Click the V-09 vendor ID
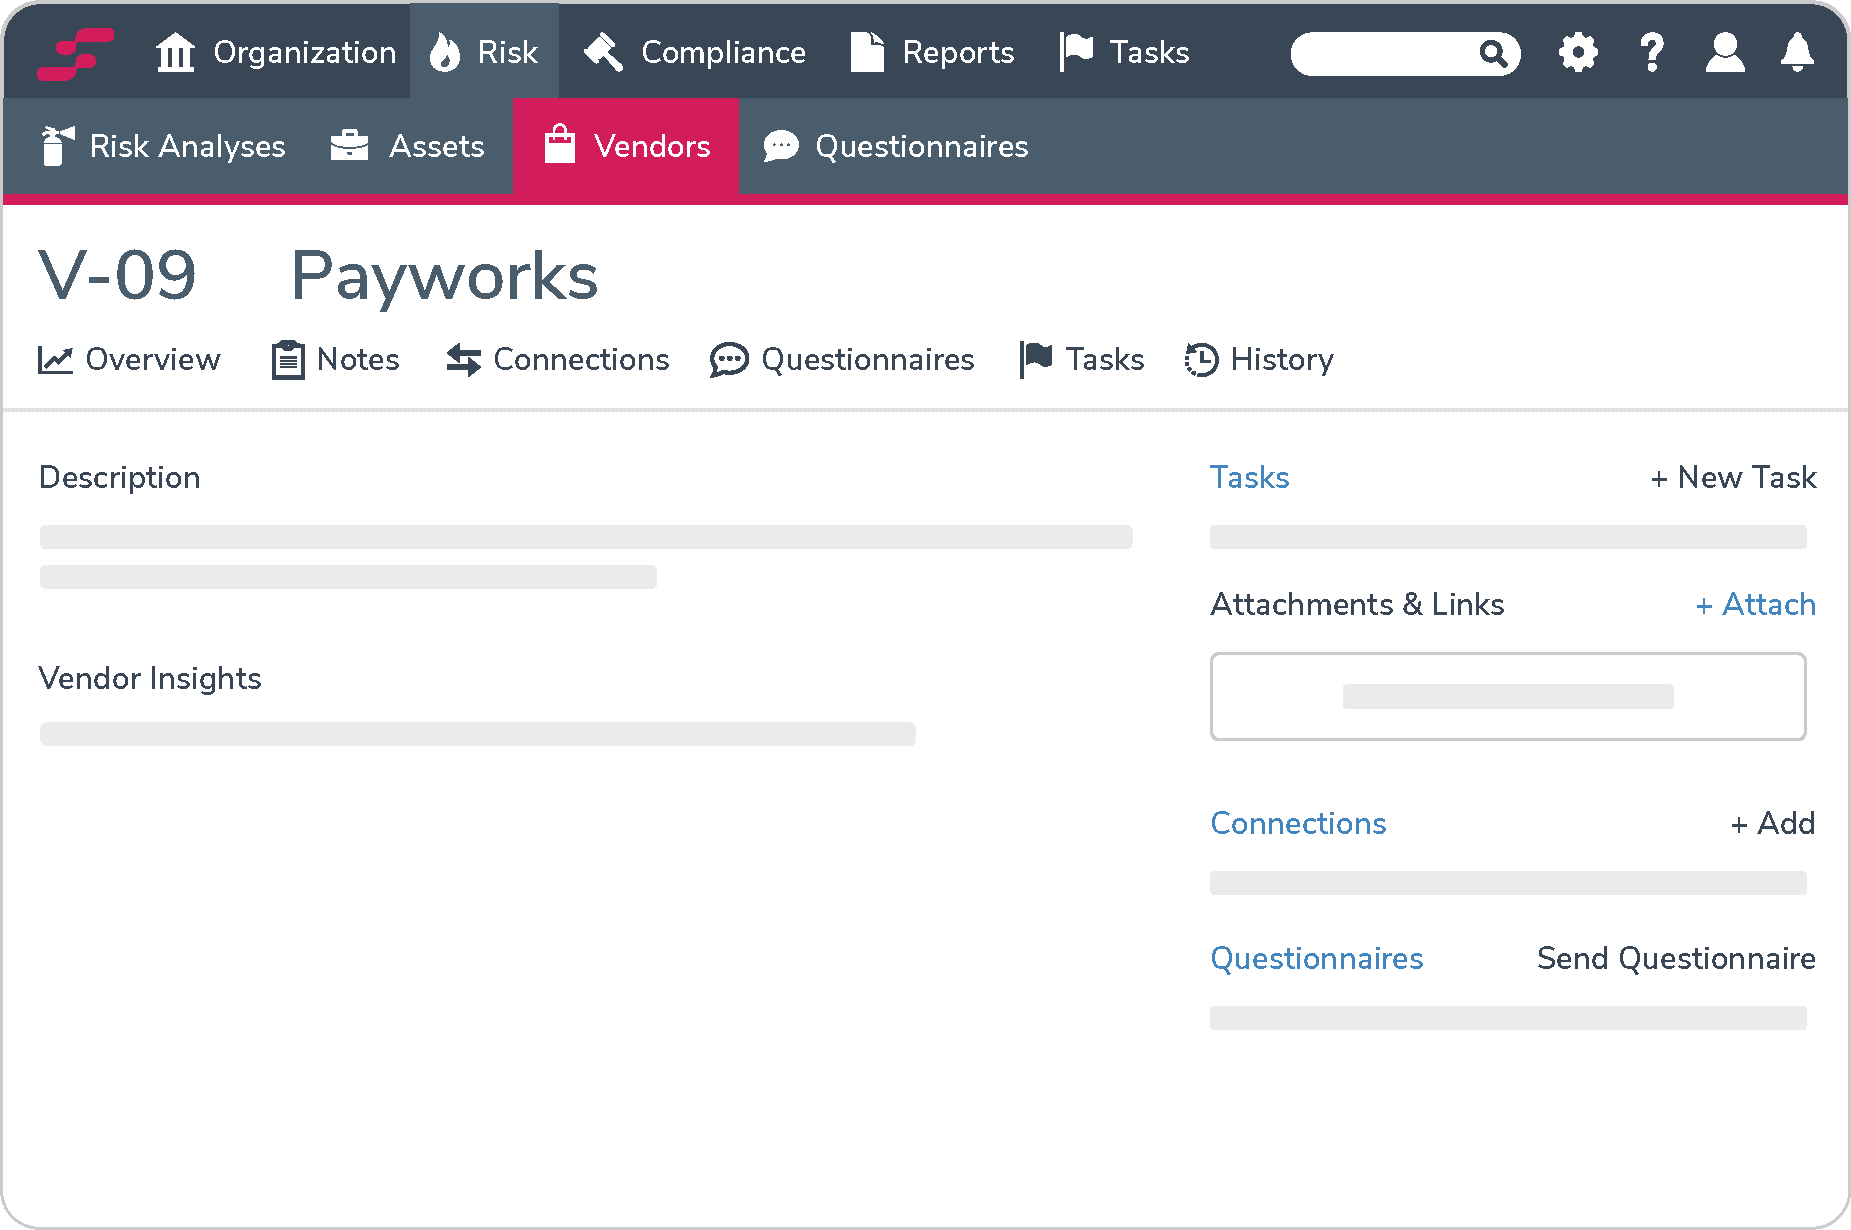Image resolution: width=1851 pixels, height=1230 pixels. 118,275
